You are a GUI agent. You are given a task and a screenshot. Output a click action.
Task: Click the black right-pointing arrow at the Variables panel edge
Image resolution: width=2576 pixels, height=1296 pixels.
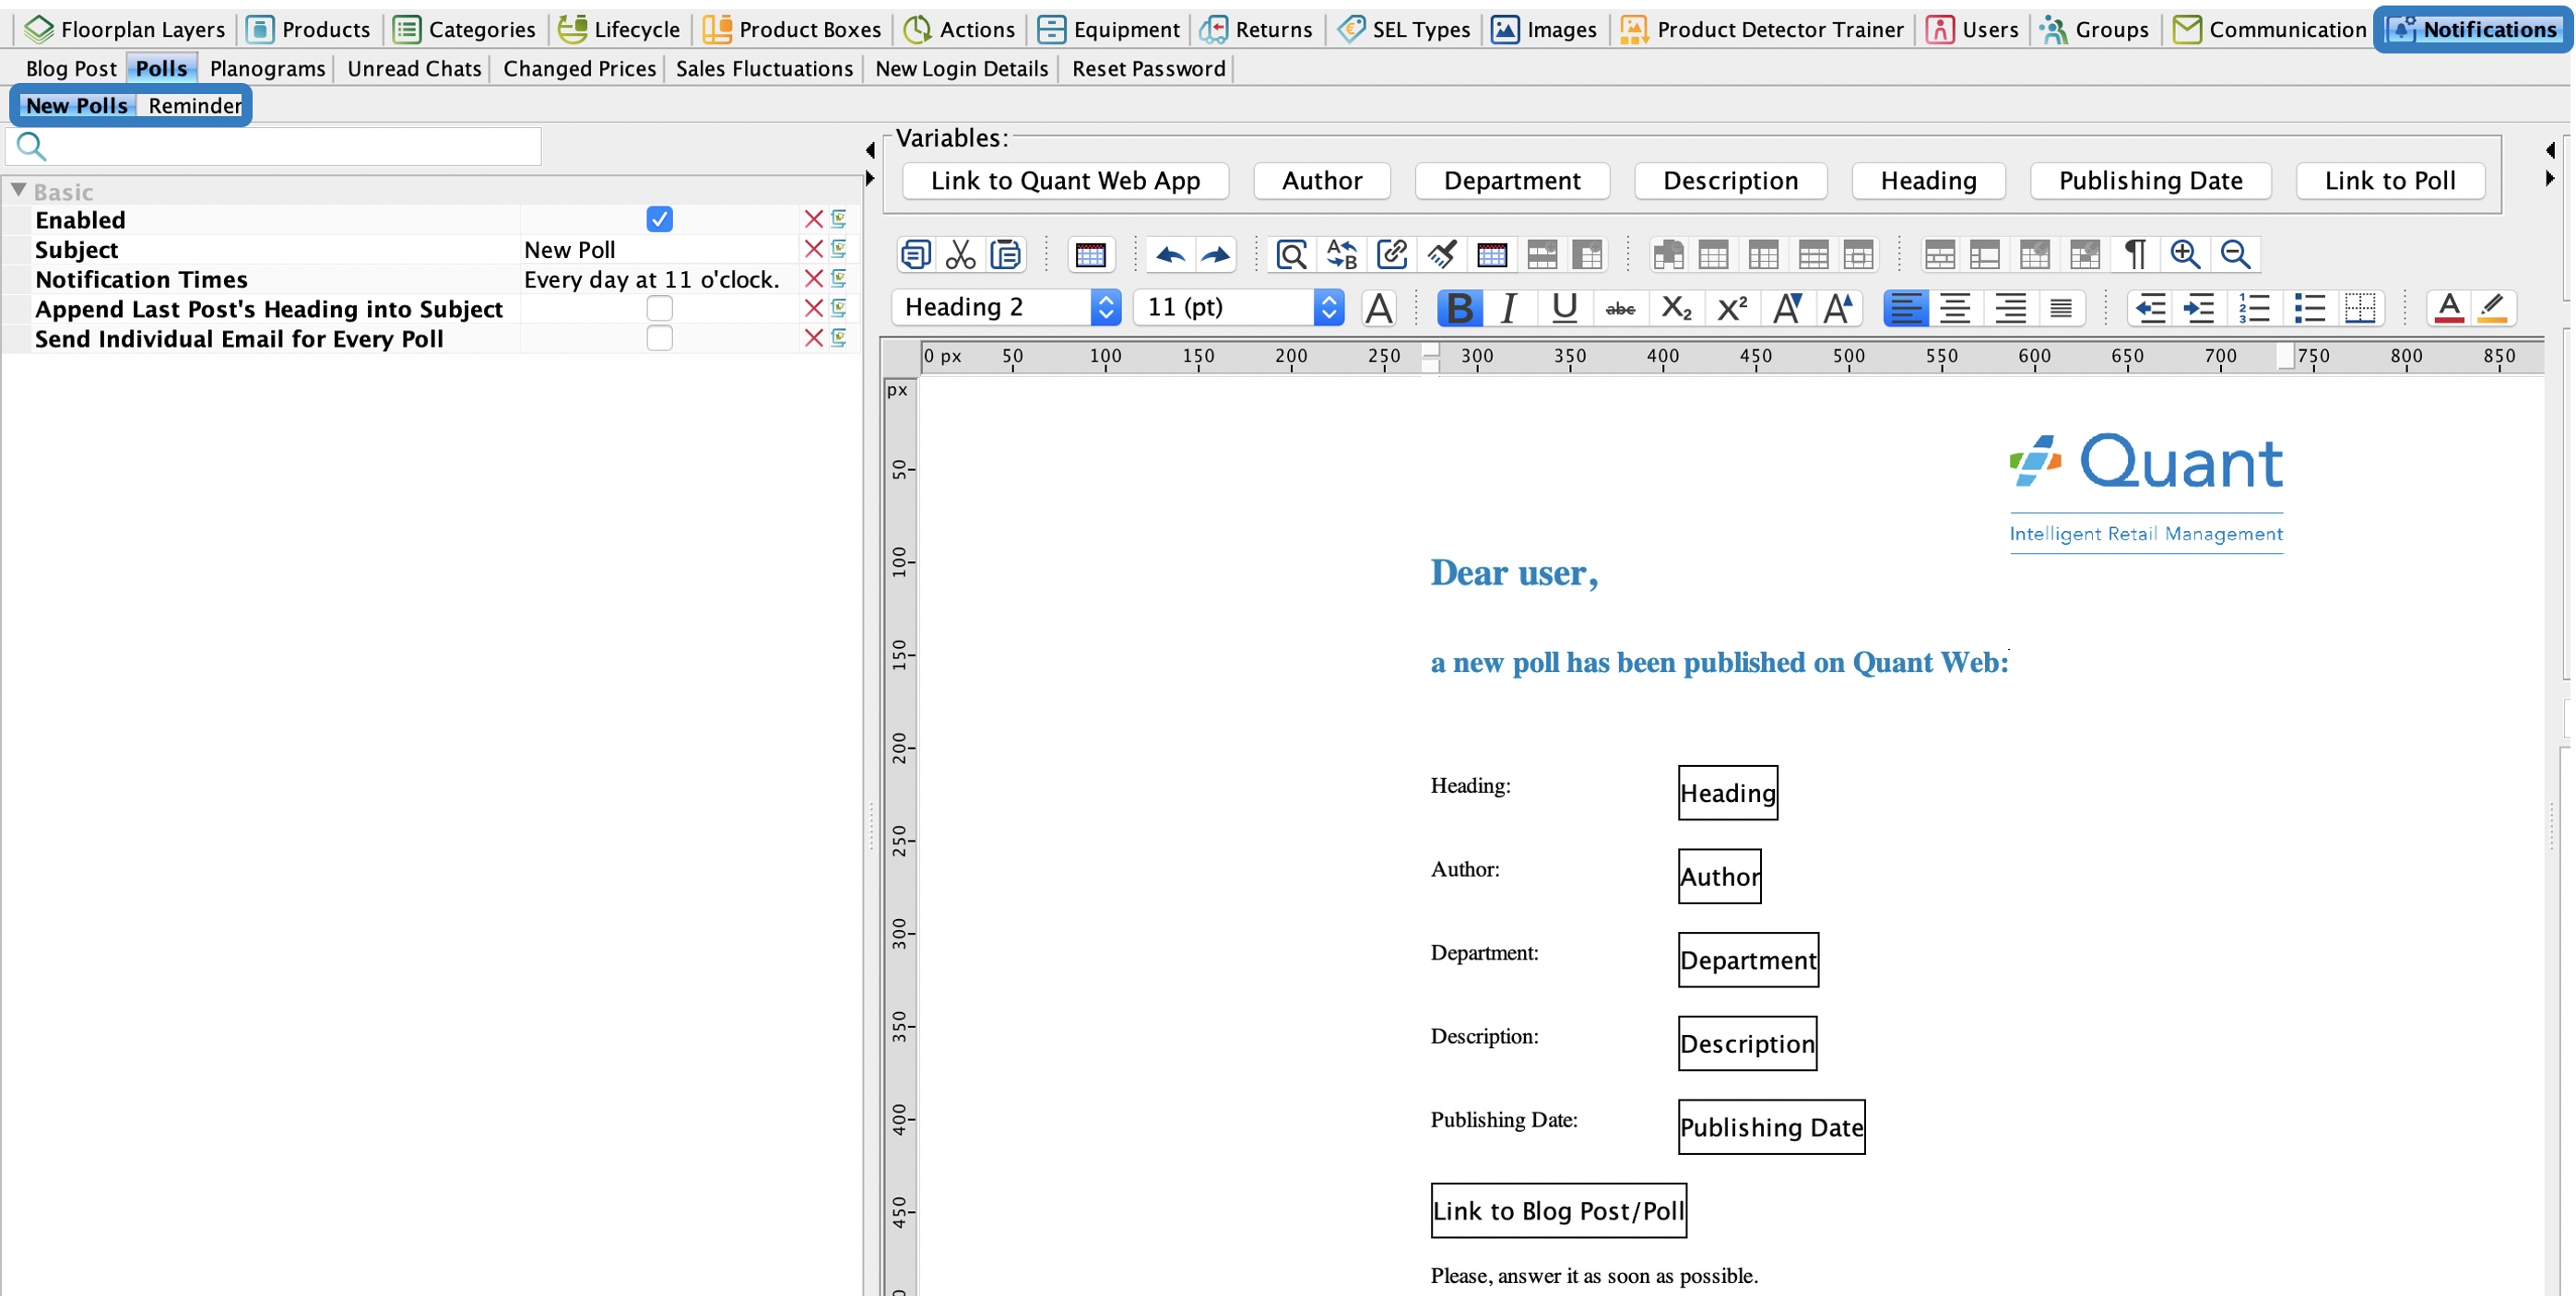(x=2550, y=178)
